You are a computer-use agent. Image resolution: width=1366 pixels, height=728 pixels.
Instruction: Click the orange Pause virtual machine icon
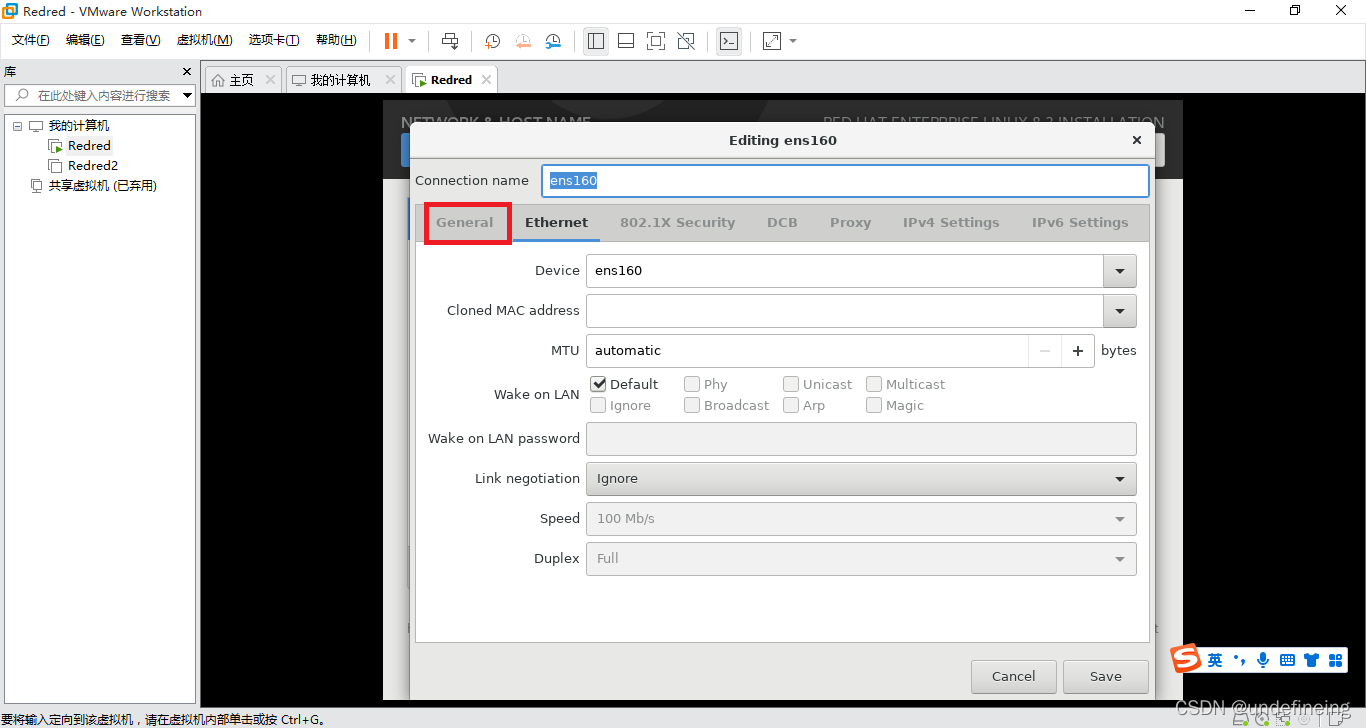click(x=391, y=41)
